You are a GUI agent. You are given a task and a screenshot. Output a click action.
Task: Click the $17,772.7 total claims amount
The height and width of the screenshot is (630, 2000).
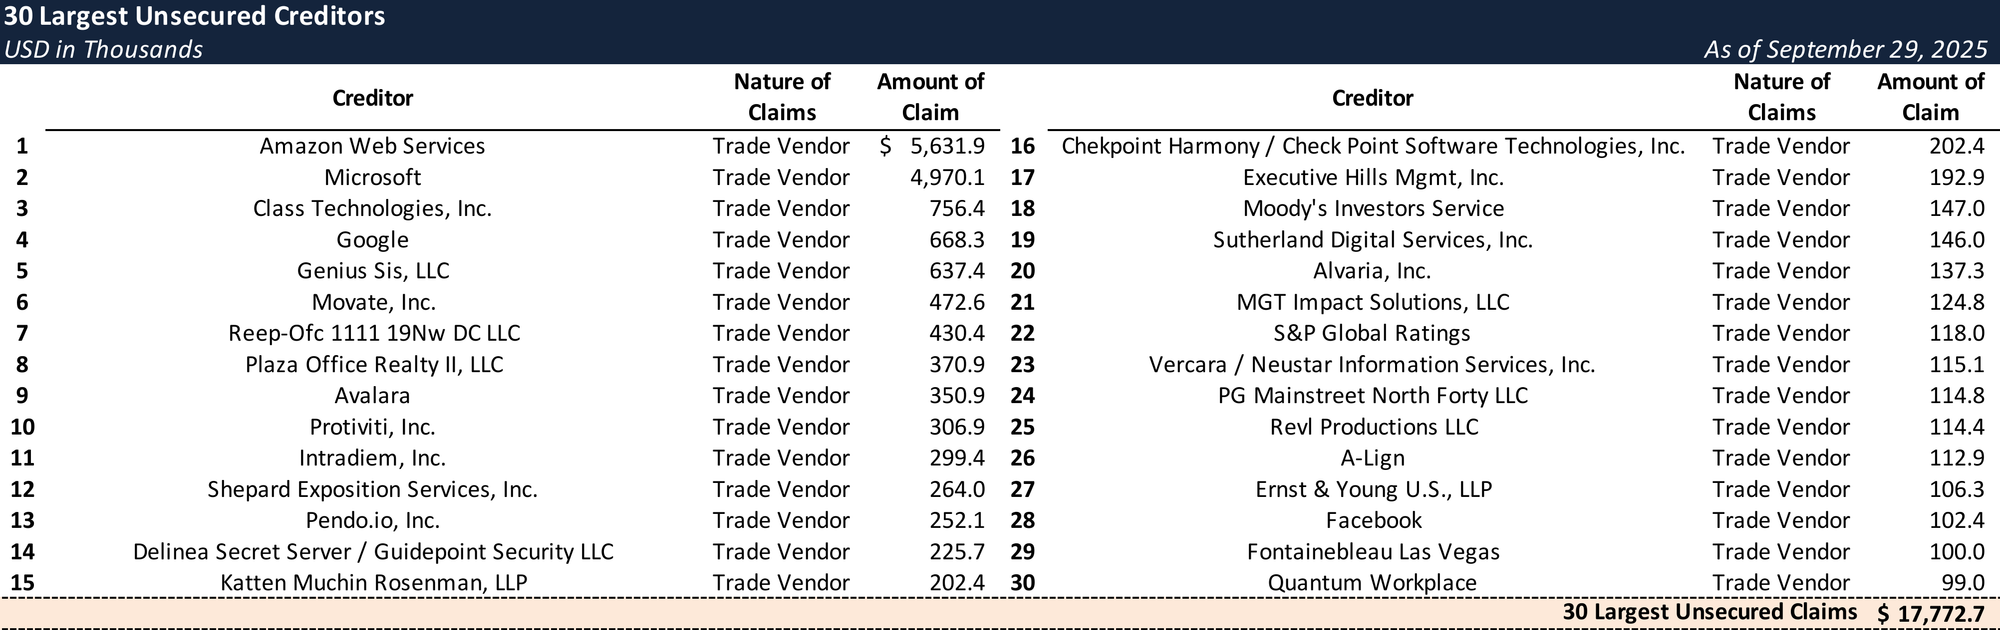1931,613
